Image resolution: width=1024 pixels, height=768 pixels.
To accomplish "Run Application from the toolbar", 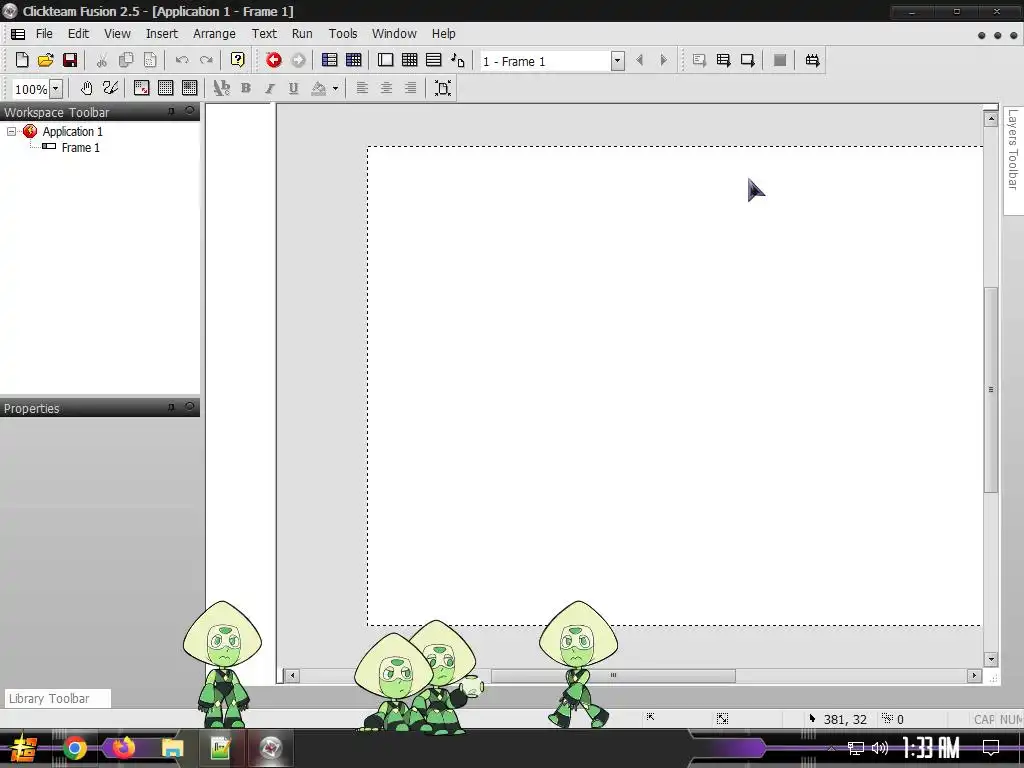I will pyautogui.click(x=723, y=61).
